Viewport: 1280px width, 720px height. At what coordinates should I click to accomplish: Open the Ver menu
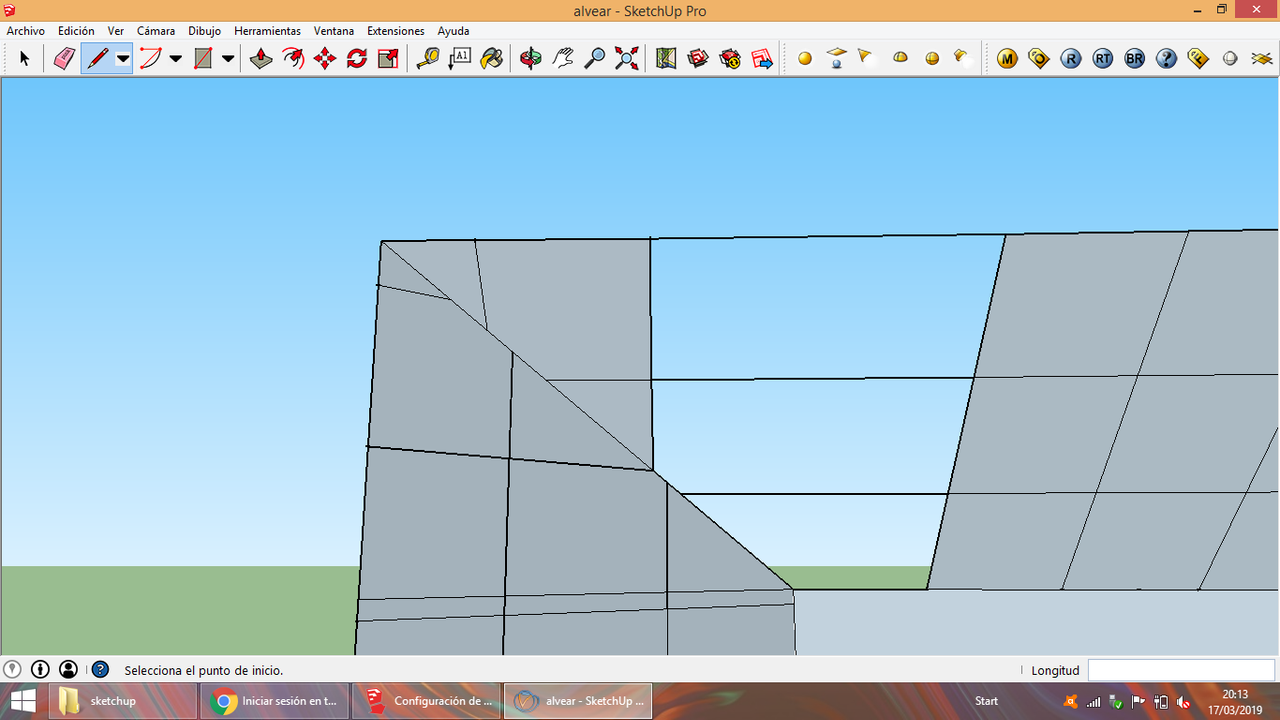(116, 31)
